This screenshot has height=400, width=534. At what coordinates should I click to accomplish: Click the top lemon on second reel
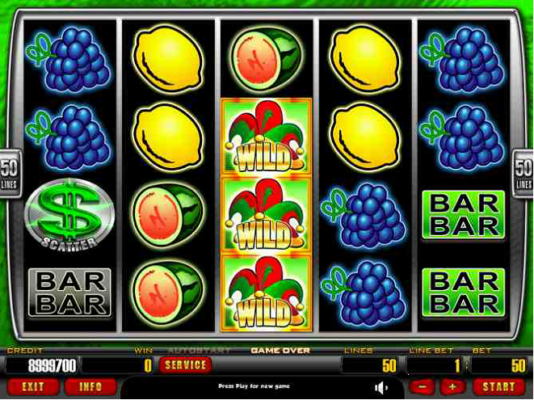168,59
